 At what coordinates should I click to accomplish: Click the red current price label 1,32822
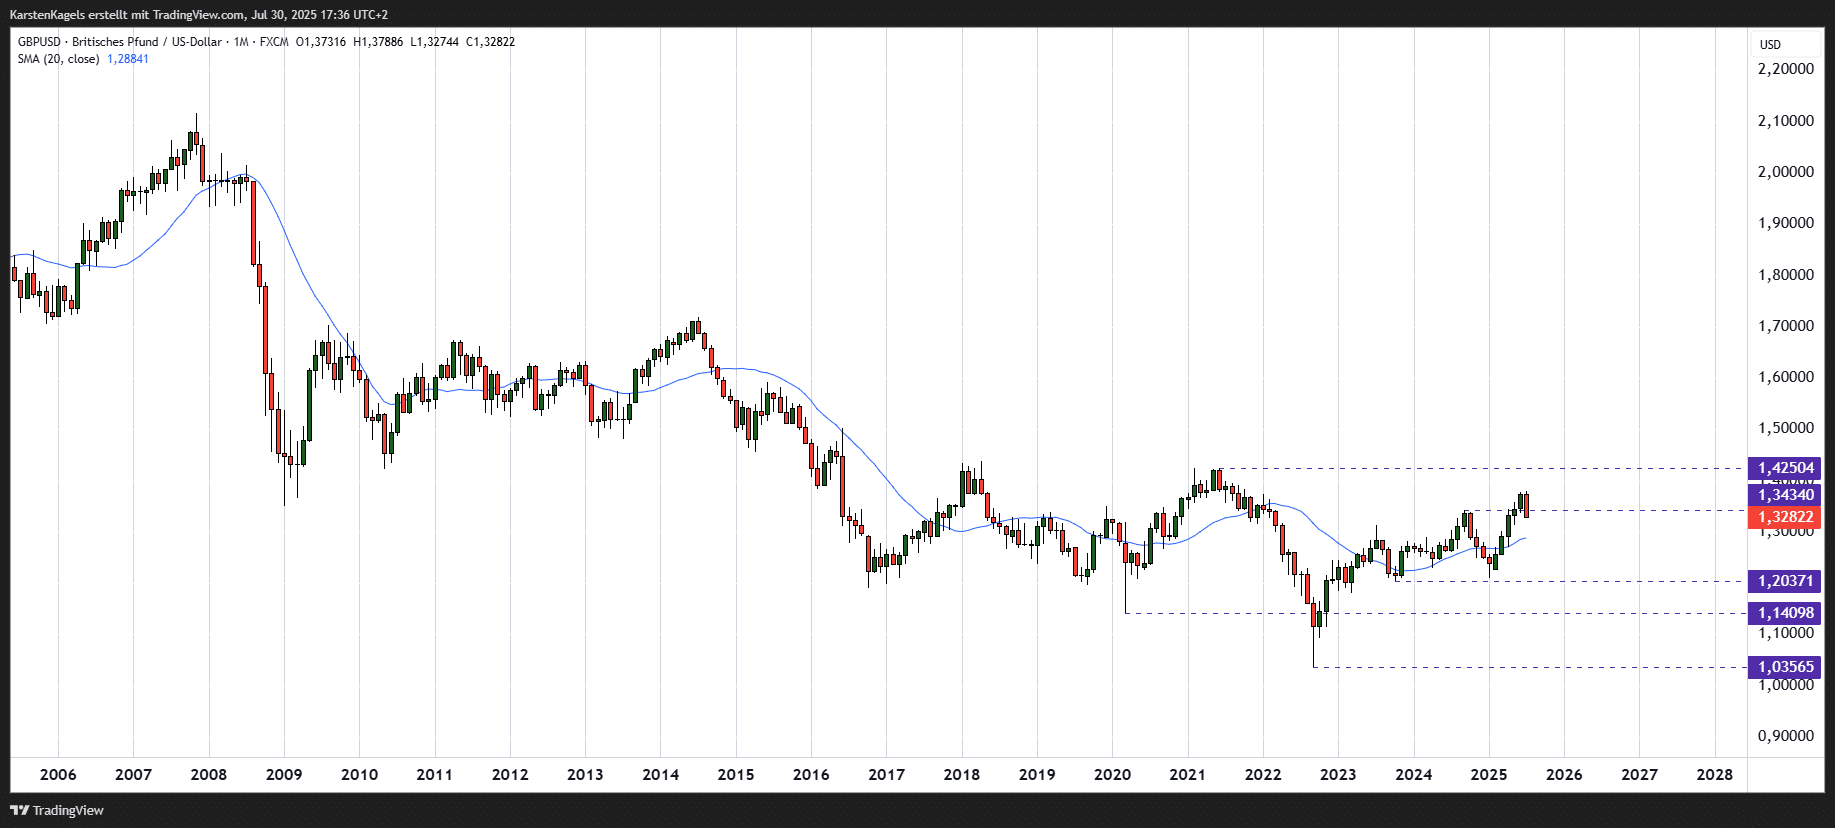pos(1785,517)
